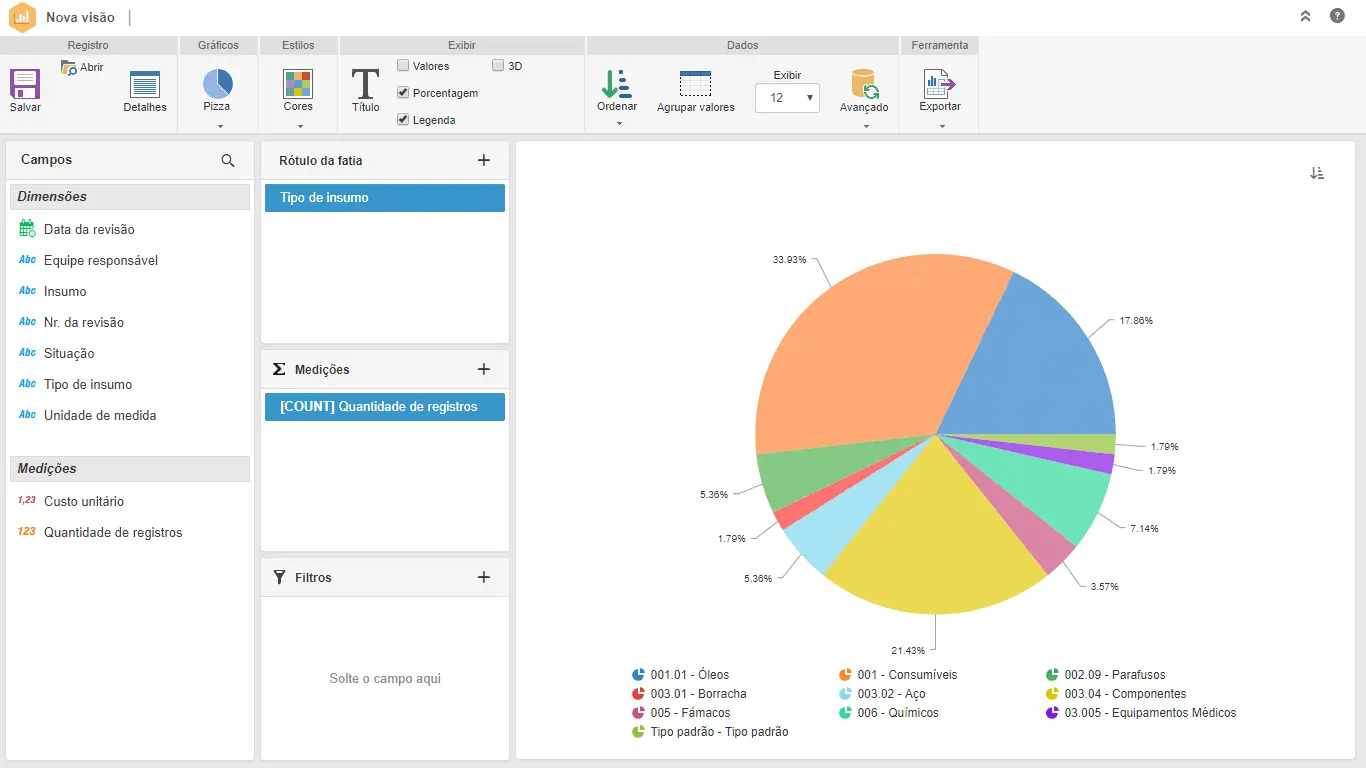Enable the Valores checkbox

(403, 66)
